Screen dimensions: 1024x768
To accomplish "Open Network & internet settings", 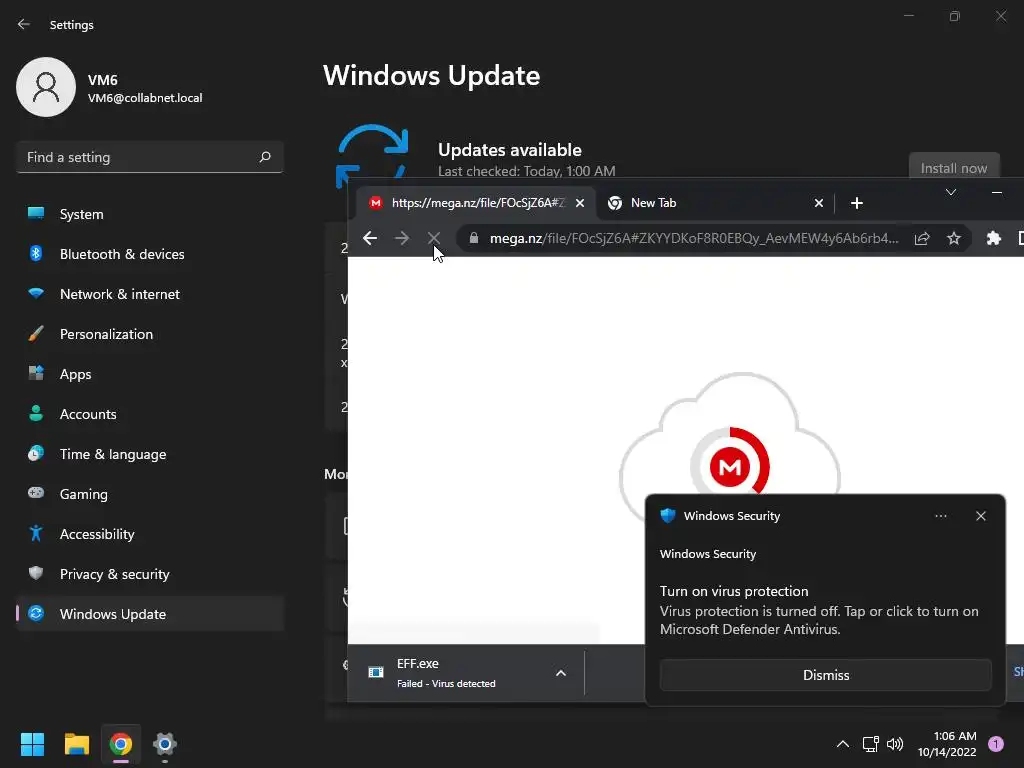I will [150, 294].
